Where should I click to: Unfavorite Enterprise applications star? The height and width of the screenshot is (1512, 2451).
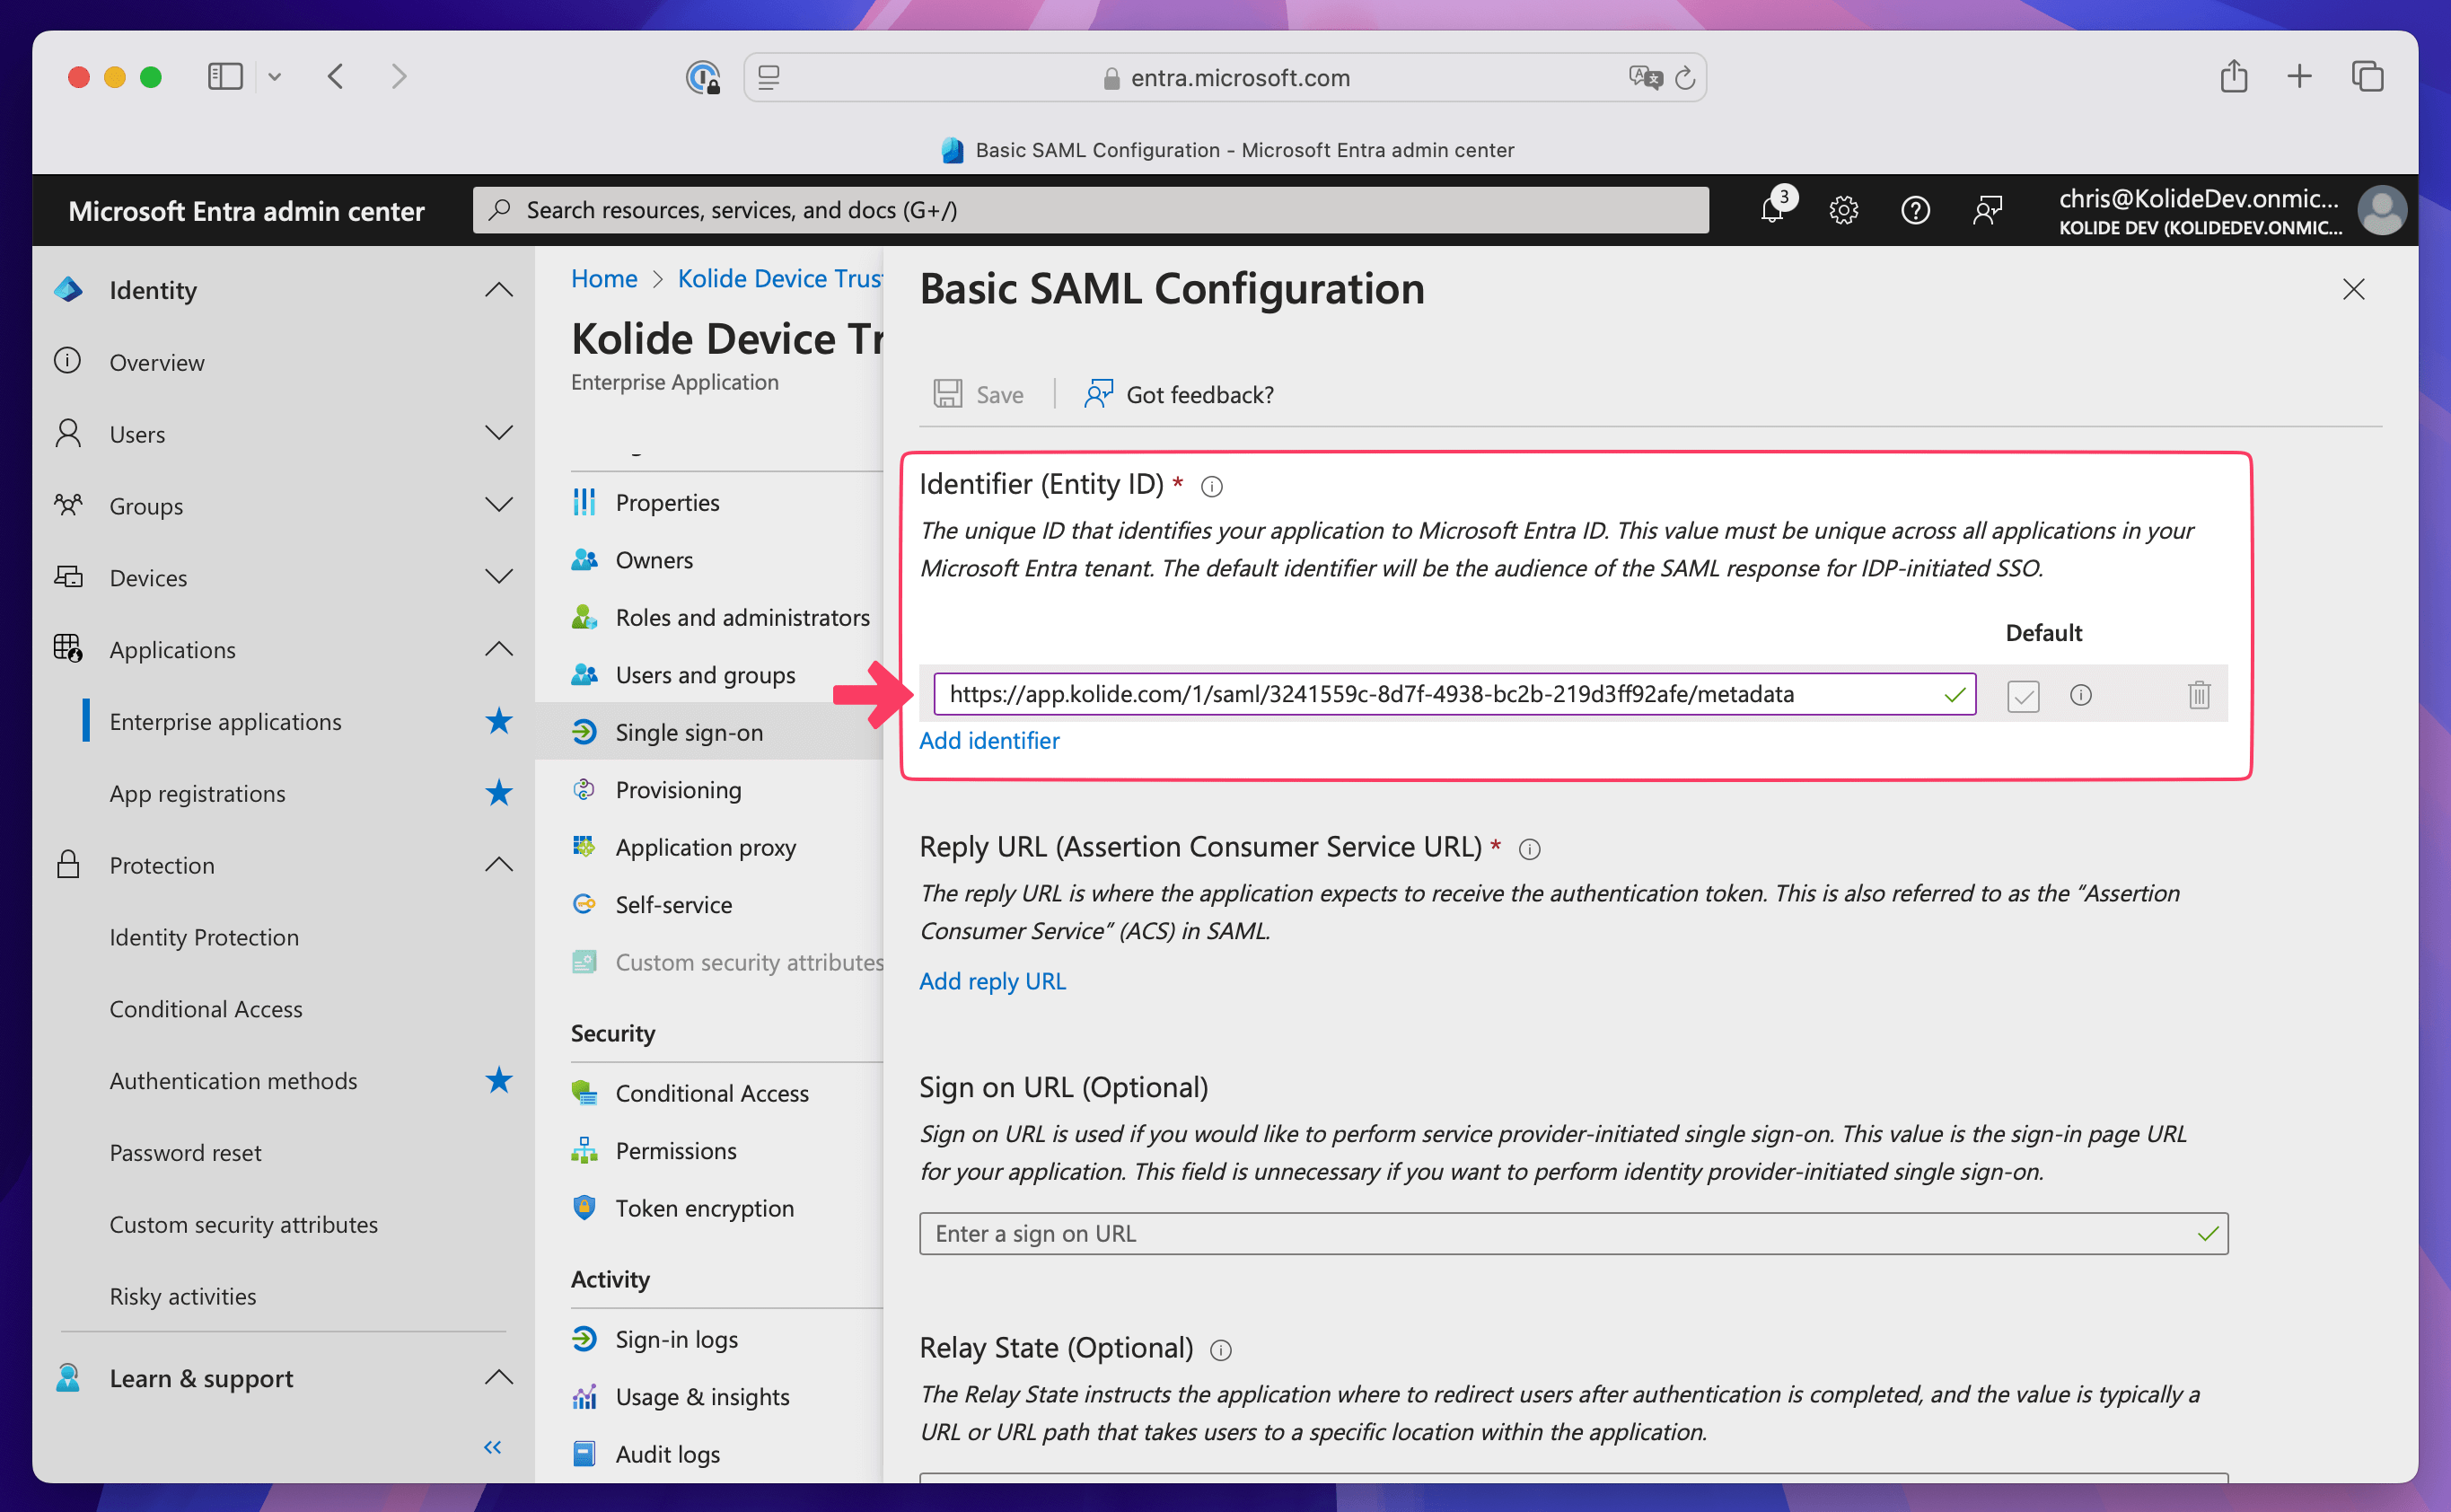[498, 721]
